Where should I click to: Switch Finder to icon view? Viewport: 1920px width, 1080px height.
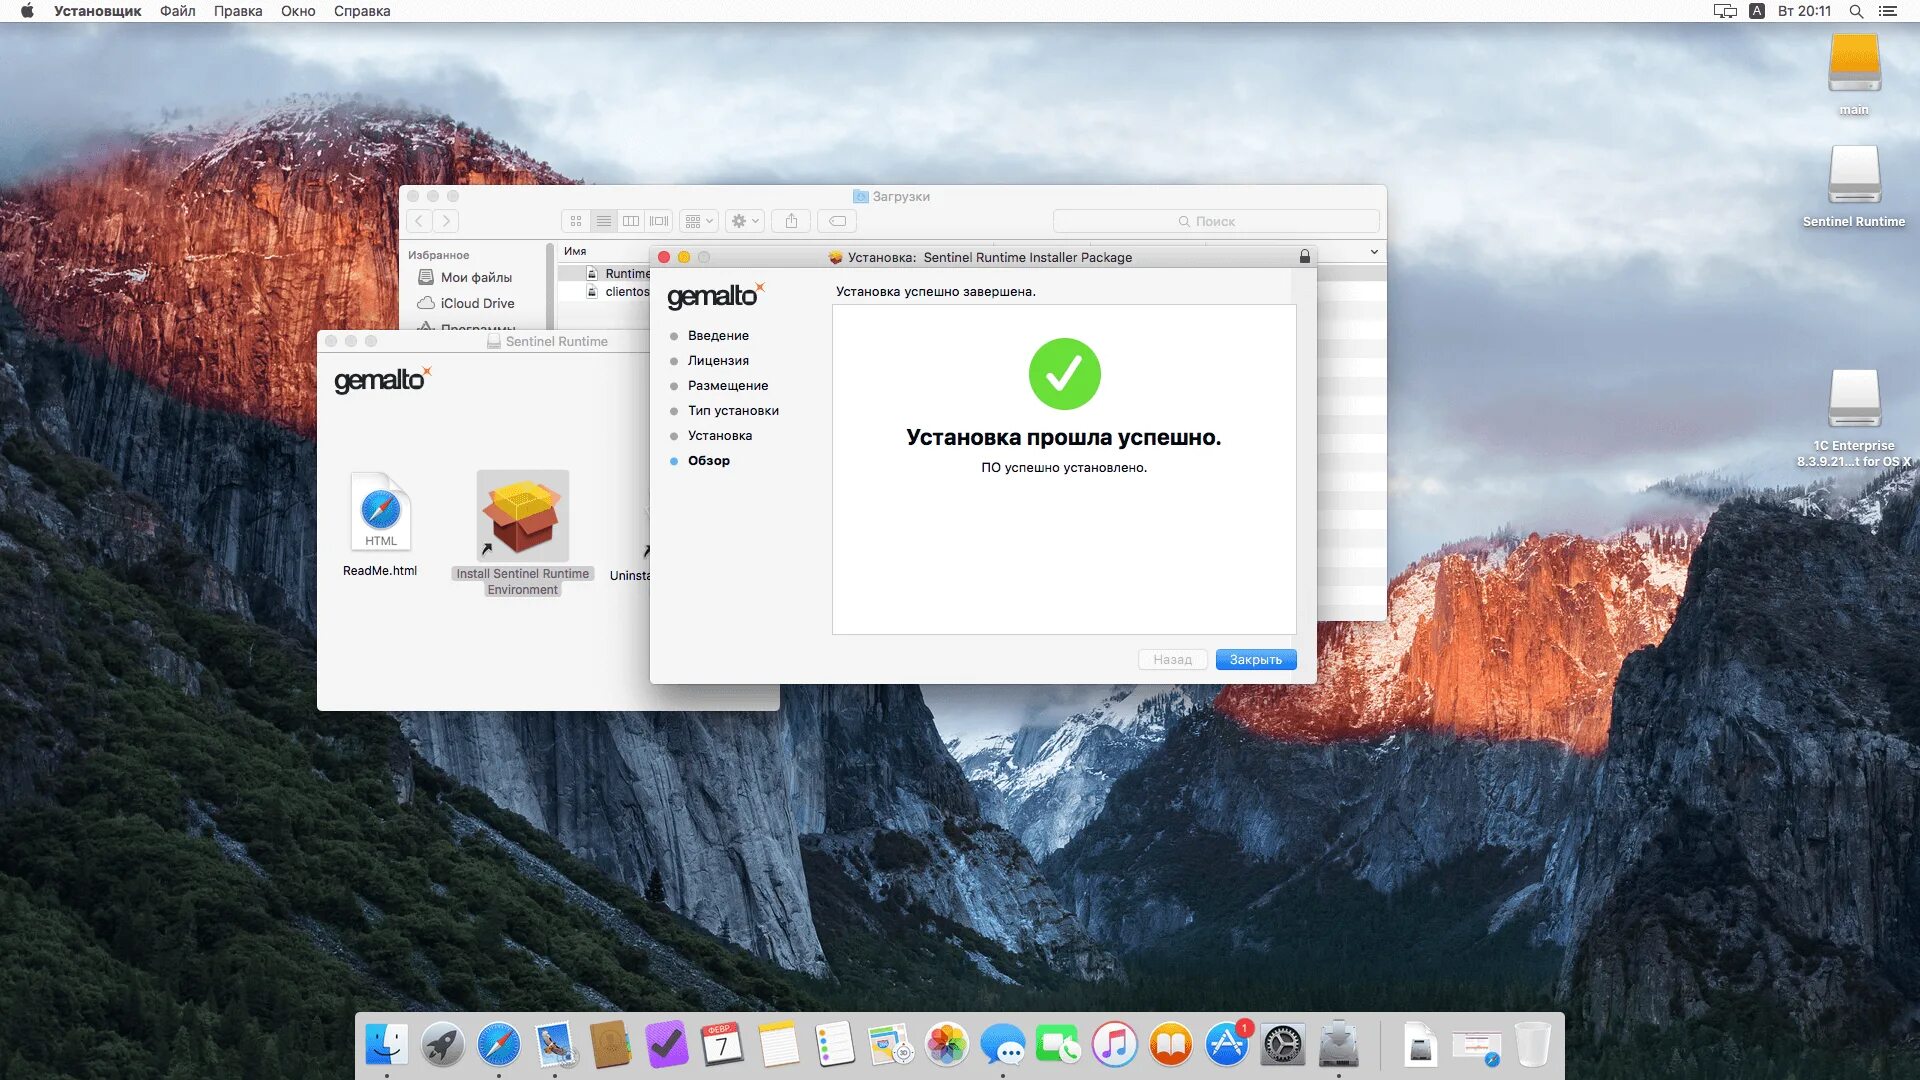tap(576, 221)
